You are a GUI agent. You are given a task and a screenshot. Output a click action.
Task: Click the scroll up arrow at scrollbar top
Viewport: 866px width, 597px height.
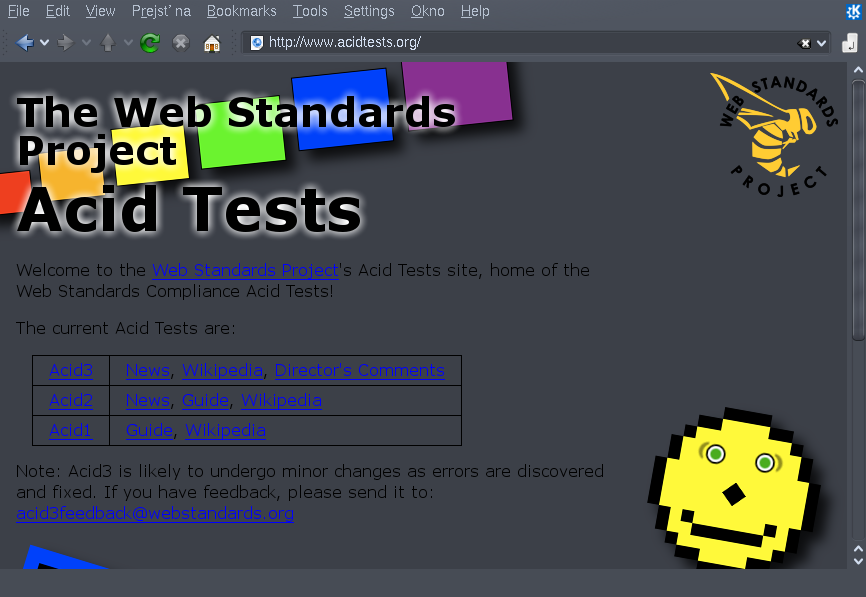(x=858, y=70)
